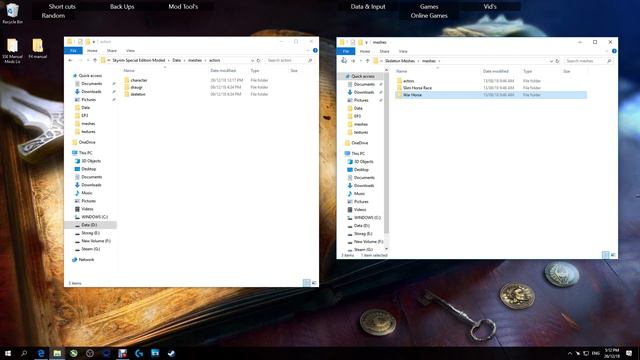The width and height of the screenshot is (640, 360).
Task: Click the Help icon in the meshes window
Action: 614,51
